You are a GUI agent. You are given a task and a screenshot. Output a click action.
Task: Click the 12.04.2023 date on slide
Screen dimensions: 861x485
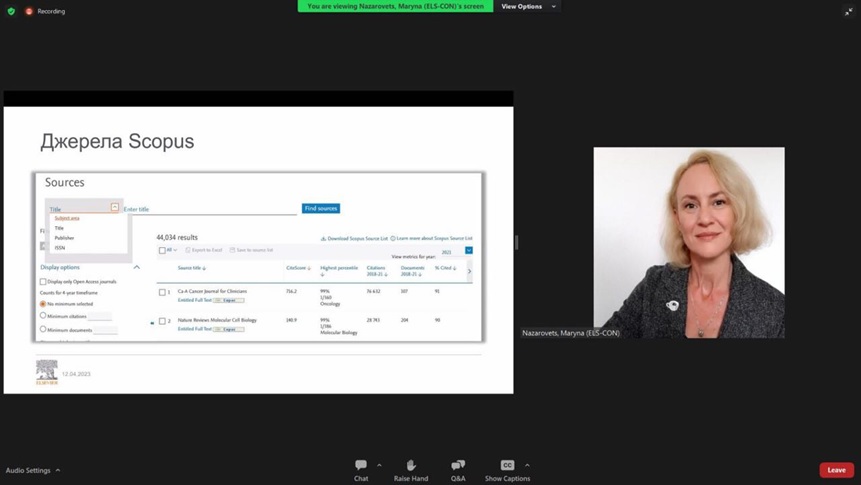click(76, 374)
